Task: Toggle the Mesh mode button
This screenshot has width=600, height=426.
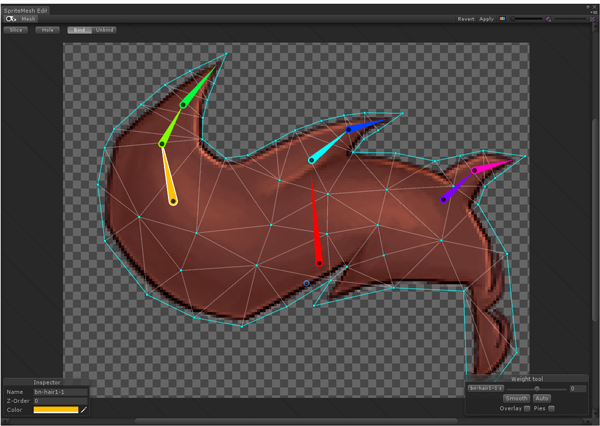Action: (x=28, y=19)
